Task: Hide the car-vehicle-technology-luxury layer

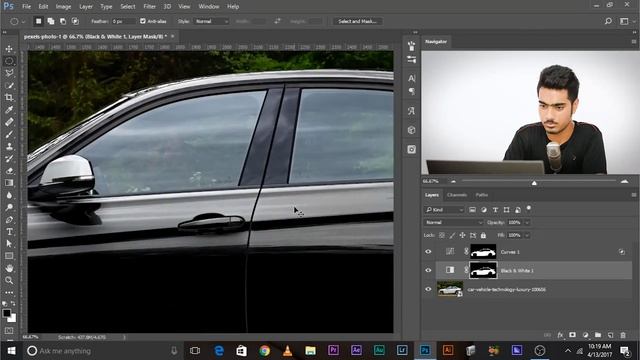Action: pos(428,289)
